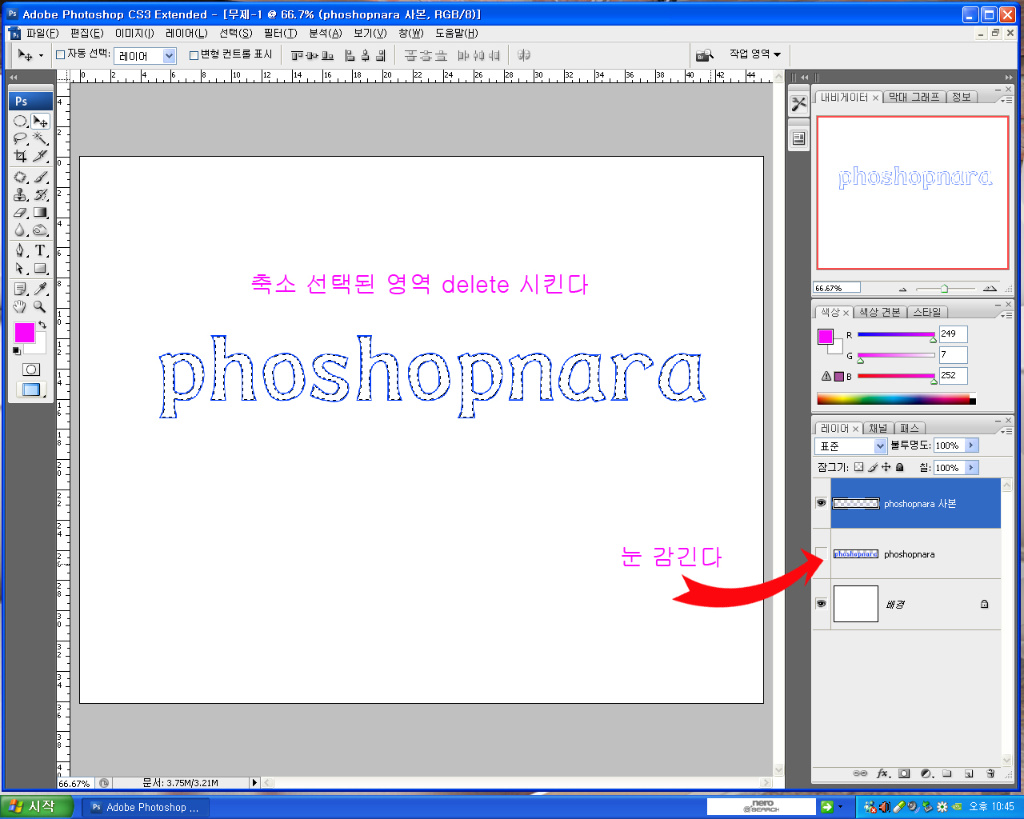Reset to default foreground and background colors
Image resolution: width=1024 pixels, height=819 pixels.
click(16, 351)
